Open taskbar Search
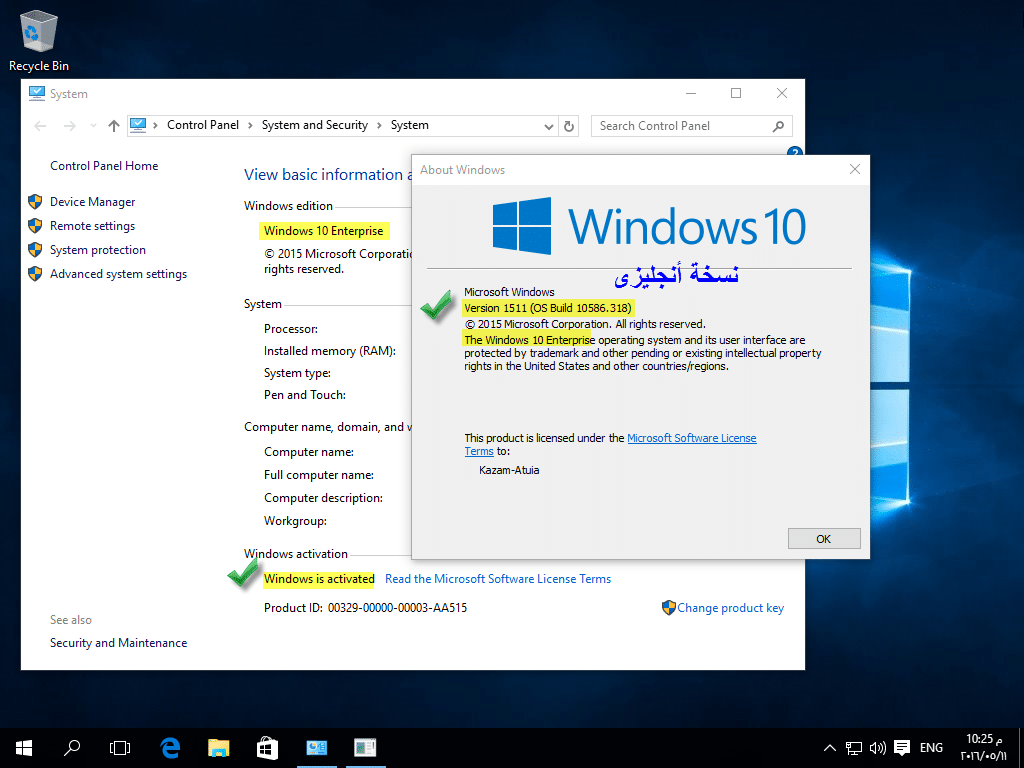The height and width of the screenshot is (768, 1024). (x=72, y=748)
